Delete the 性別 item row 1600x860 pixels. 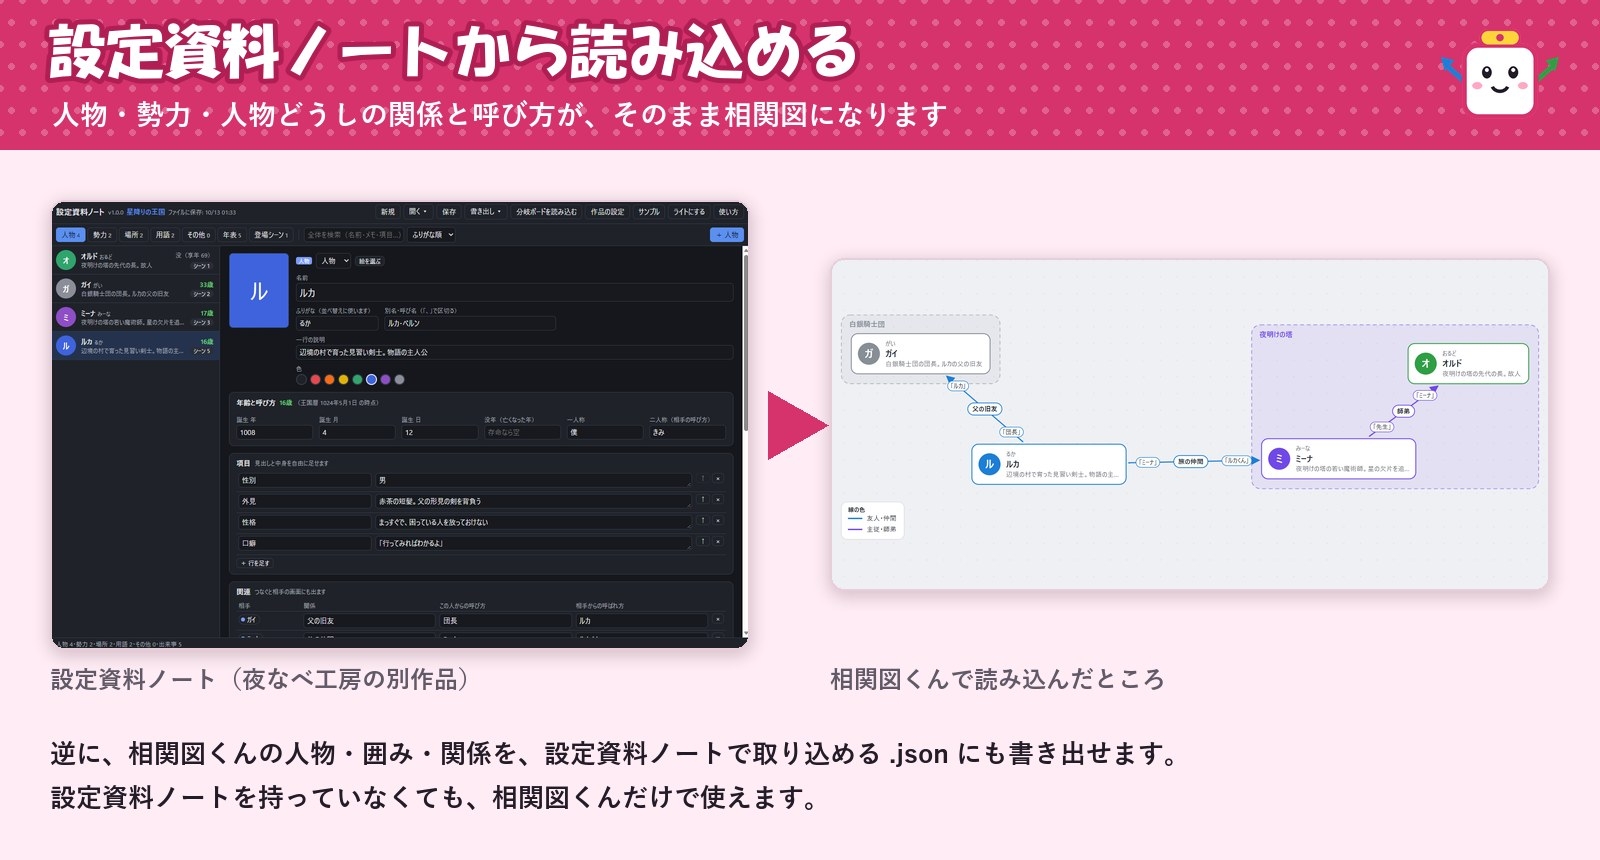point(718,480)
